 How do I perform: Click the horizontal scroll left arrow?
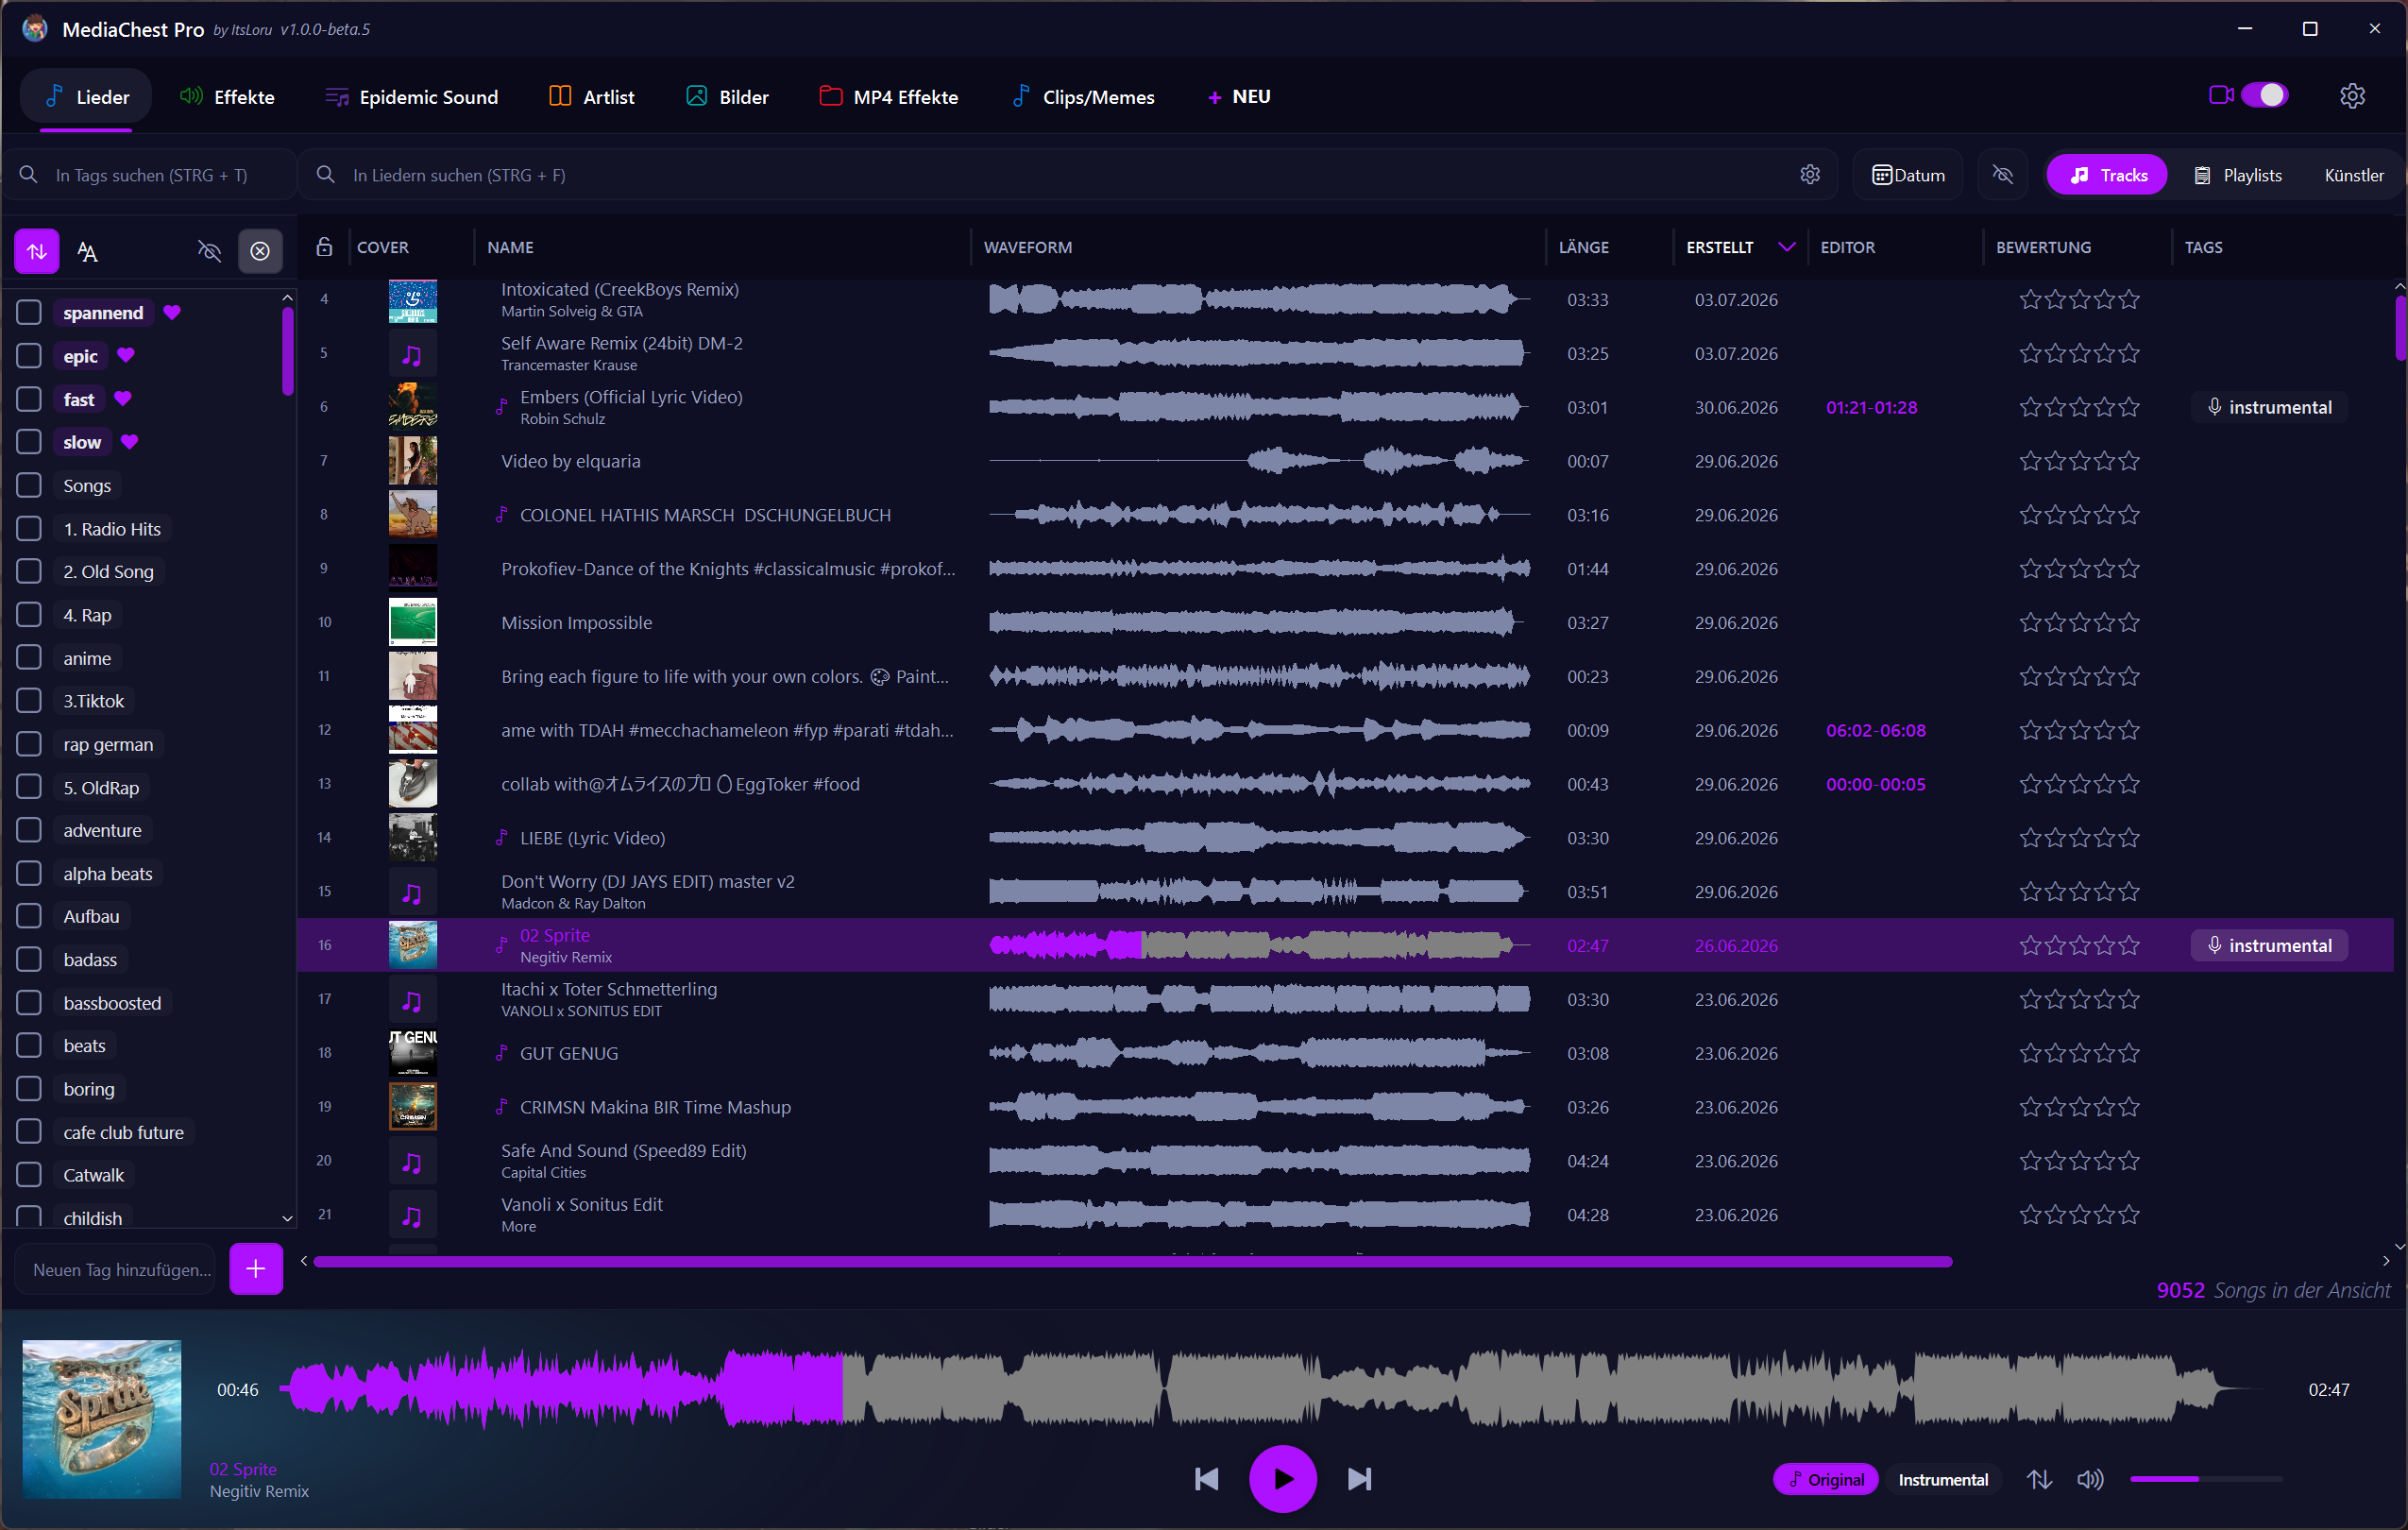(x=304, y=1261)
